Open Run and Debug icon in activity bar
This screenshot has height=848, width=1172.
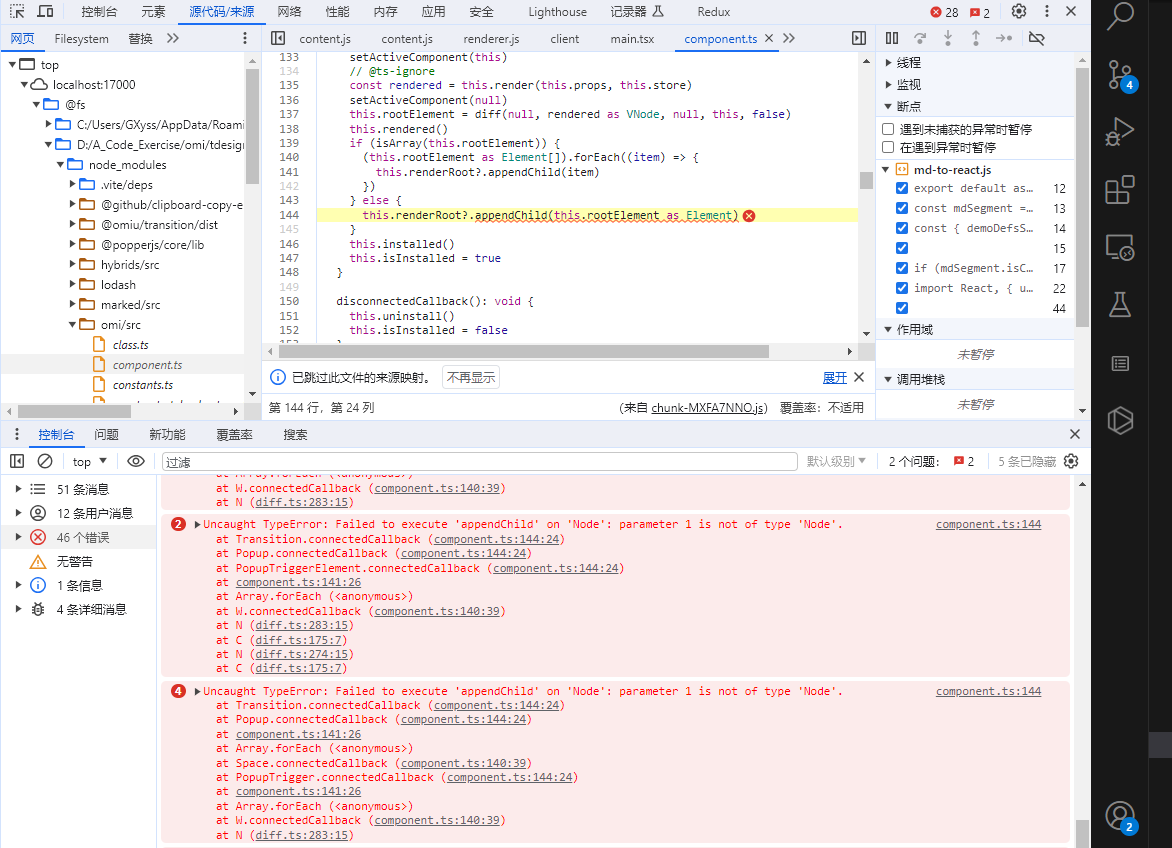point(1120,132)
